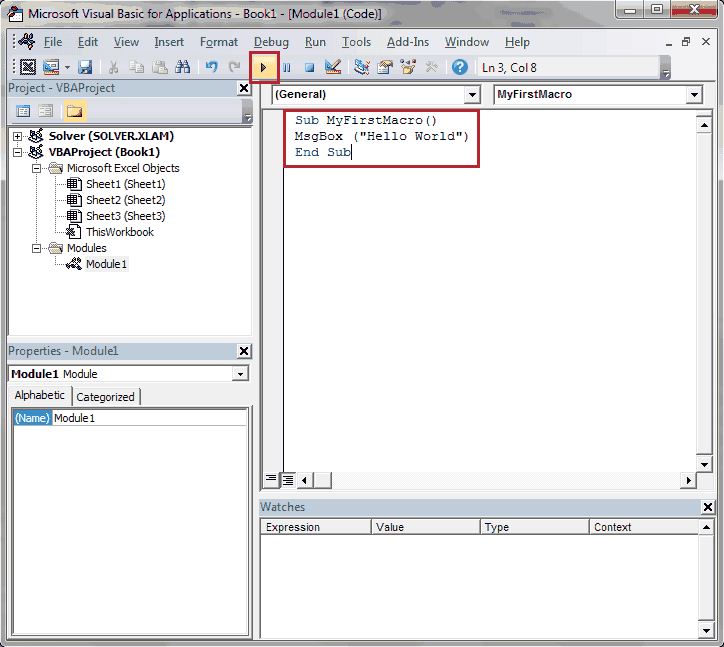
Task: Open the Insert menu
Action: point(169,42)
